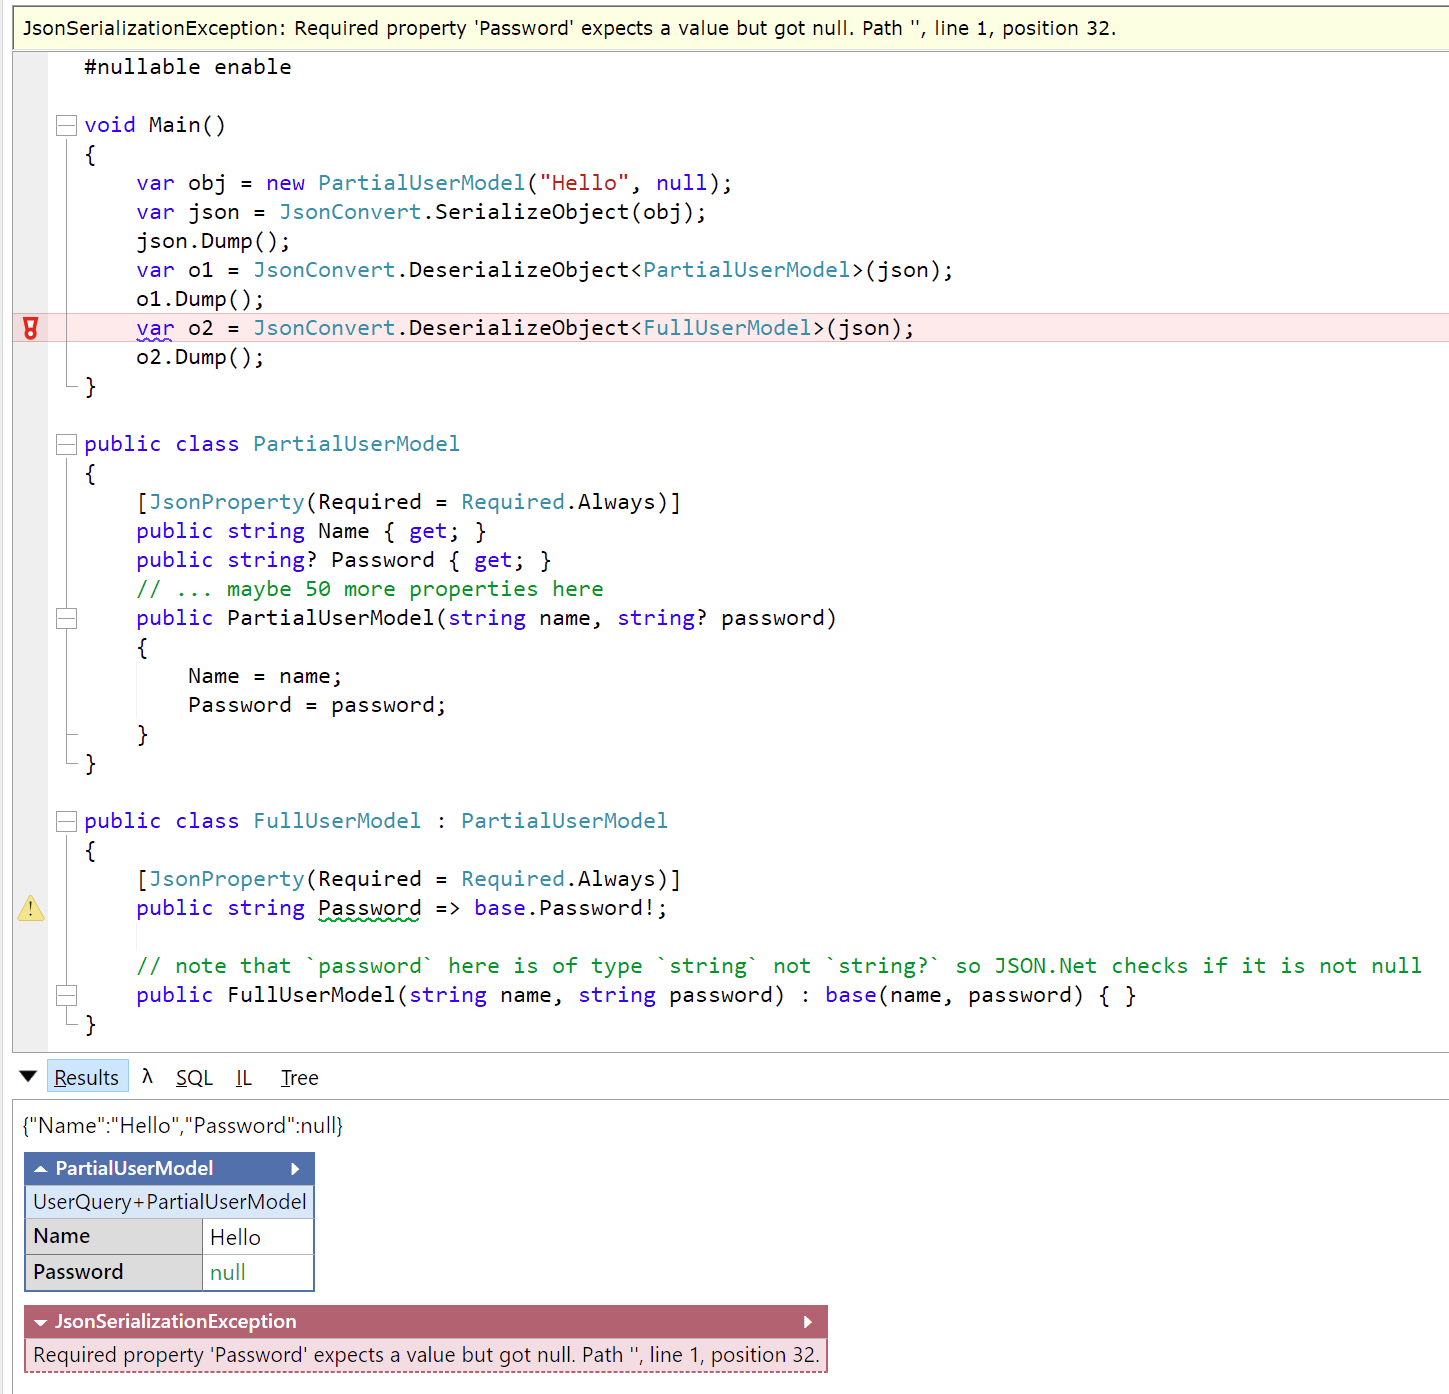Select the Hello value cell in the results grid
This screenshot has height=1394, width=1449.
click(x=234, y=1236)
